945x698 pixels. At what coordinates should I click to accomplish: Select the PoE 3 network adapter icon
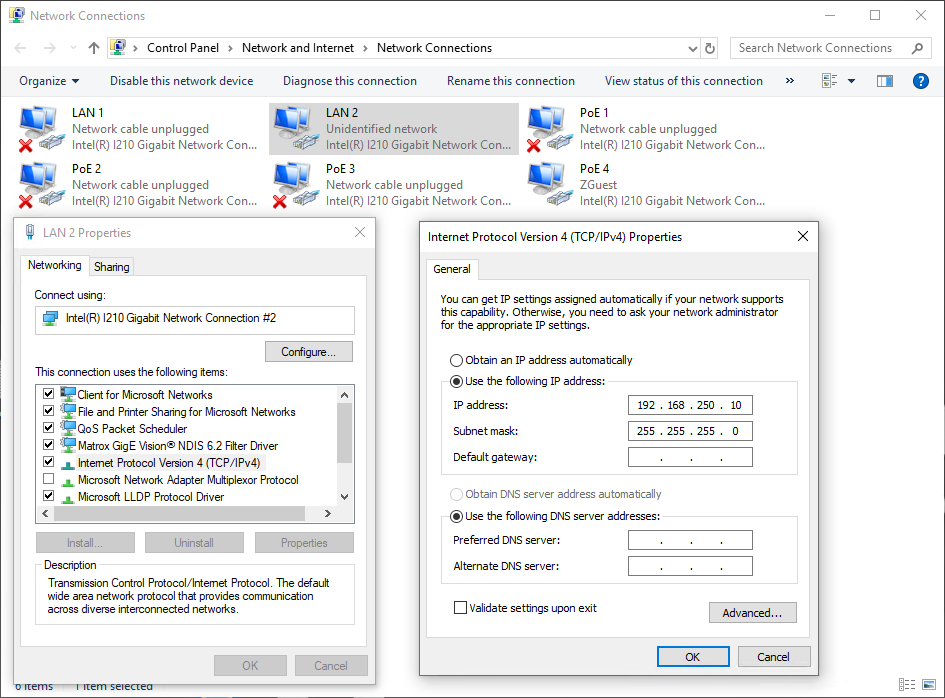pyautogui.click(x=294, y=184)
